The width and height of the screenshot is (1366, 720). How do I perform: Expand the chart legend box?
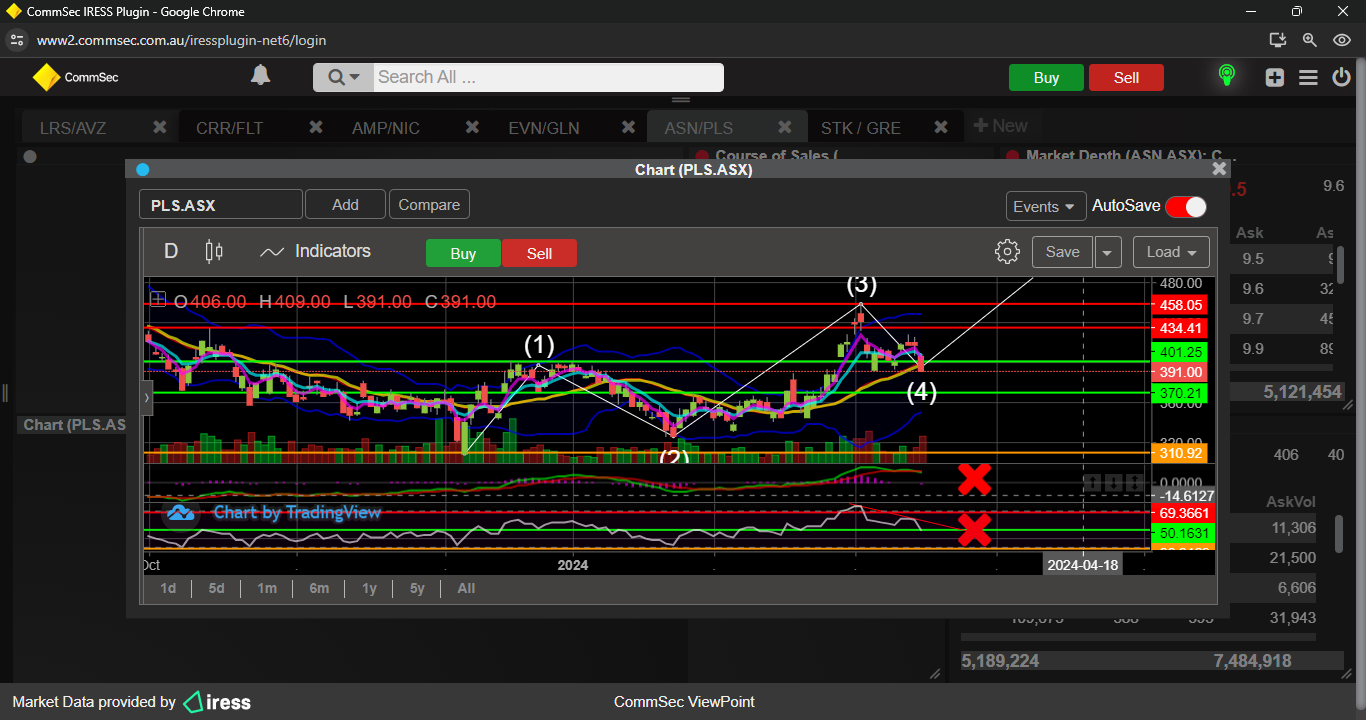click(x=158, y=299)
